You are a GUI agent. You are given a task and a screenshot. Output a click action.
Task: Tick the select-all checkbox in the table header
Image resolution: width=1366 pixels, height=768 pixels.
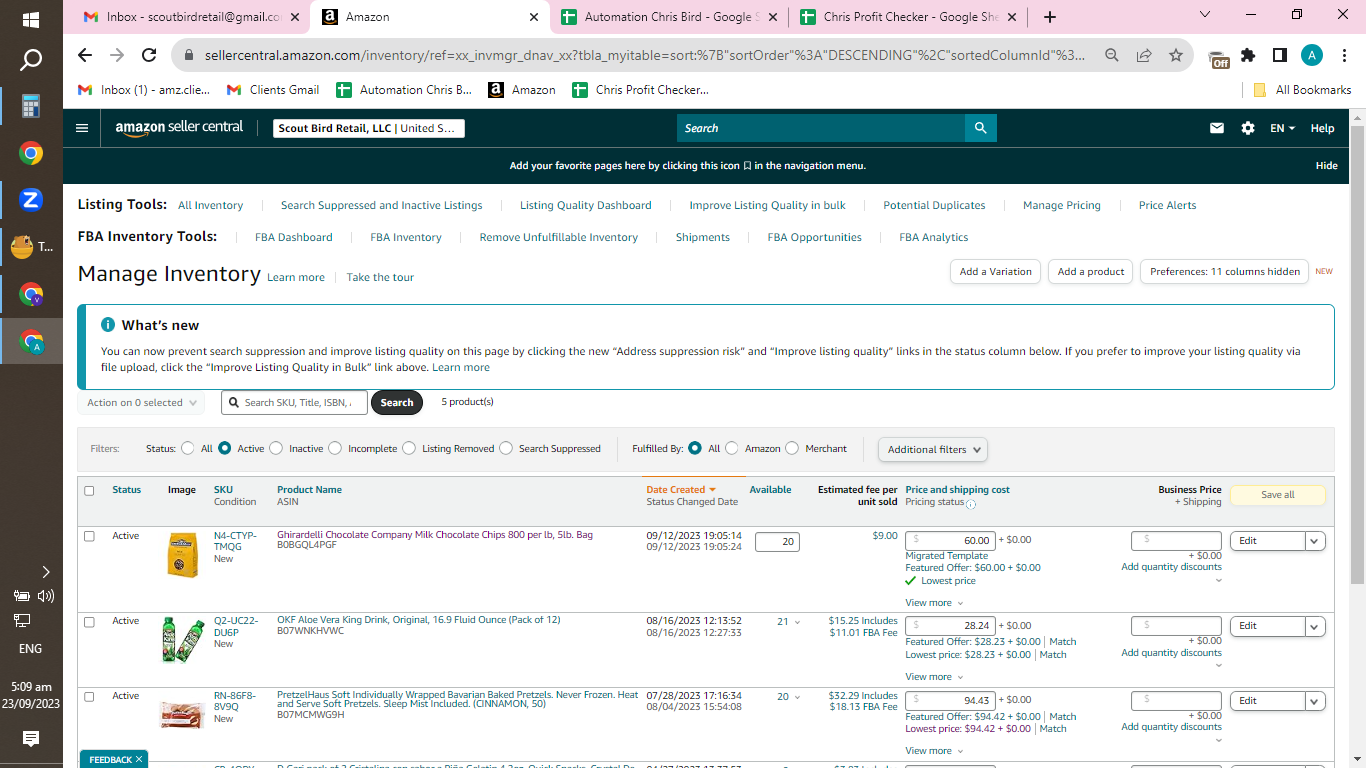89,491
